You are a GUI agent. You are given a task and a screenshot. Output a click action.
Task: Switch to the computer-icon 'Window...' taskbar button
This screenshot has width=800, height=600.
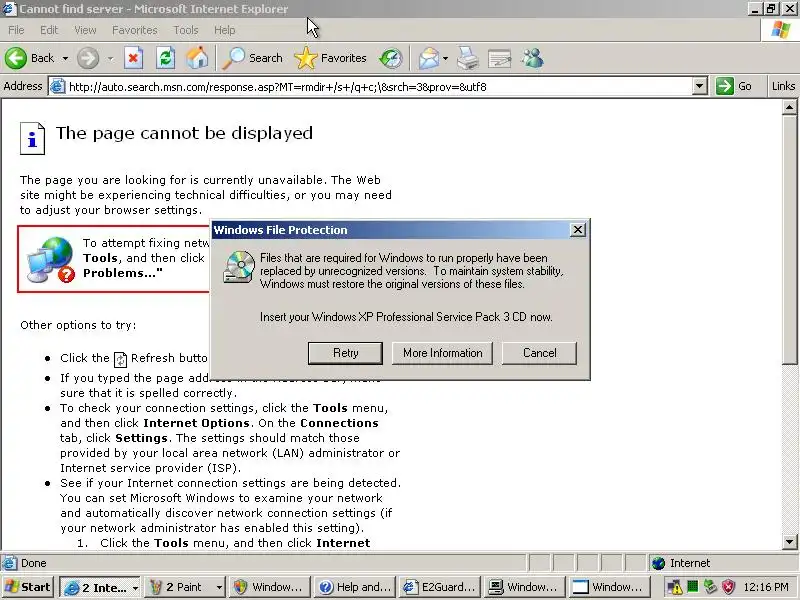(523, 587)
